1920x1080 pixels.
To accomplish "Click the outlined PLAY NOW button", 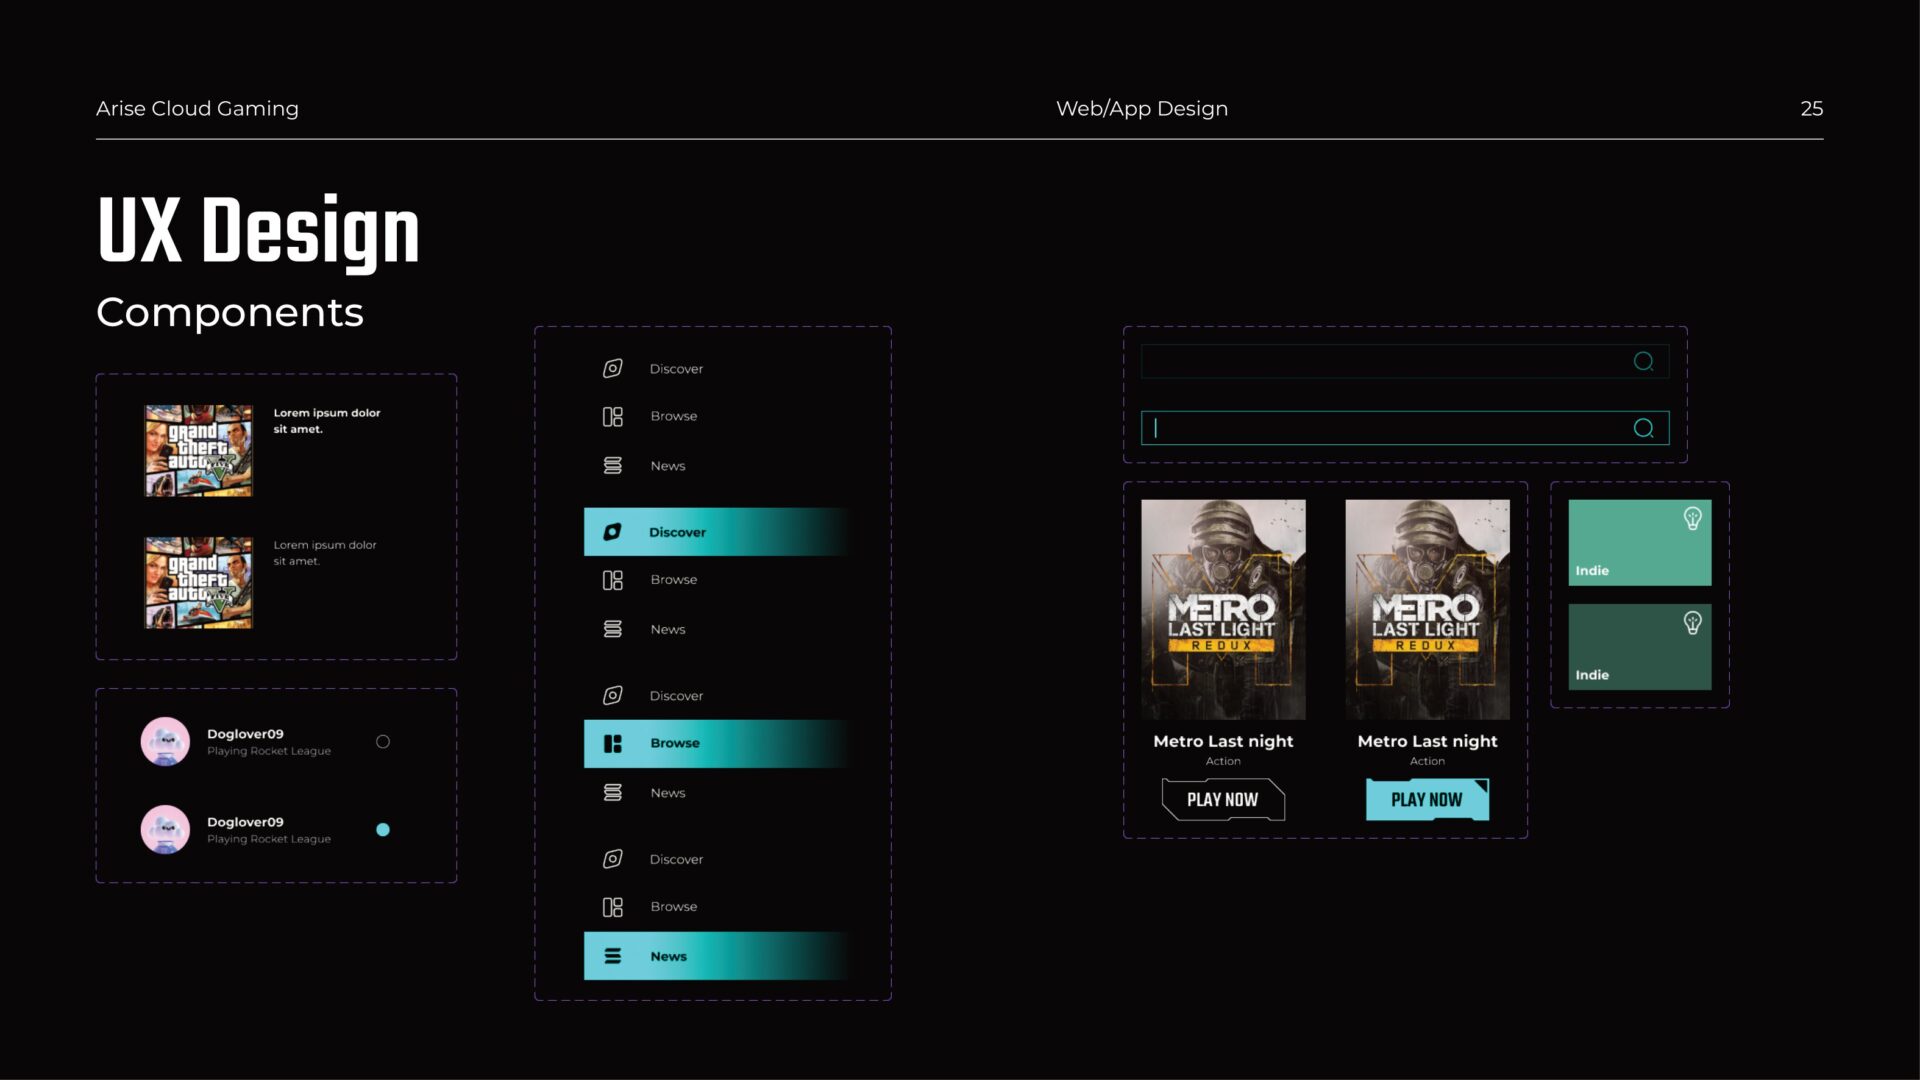I will pyautogui.click(x=1223, y=799).
